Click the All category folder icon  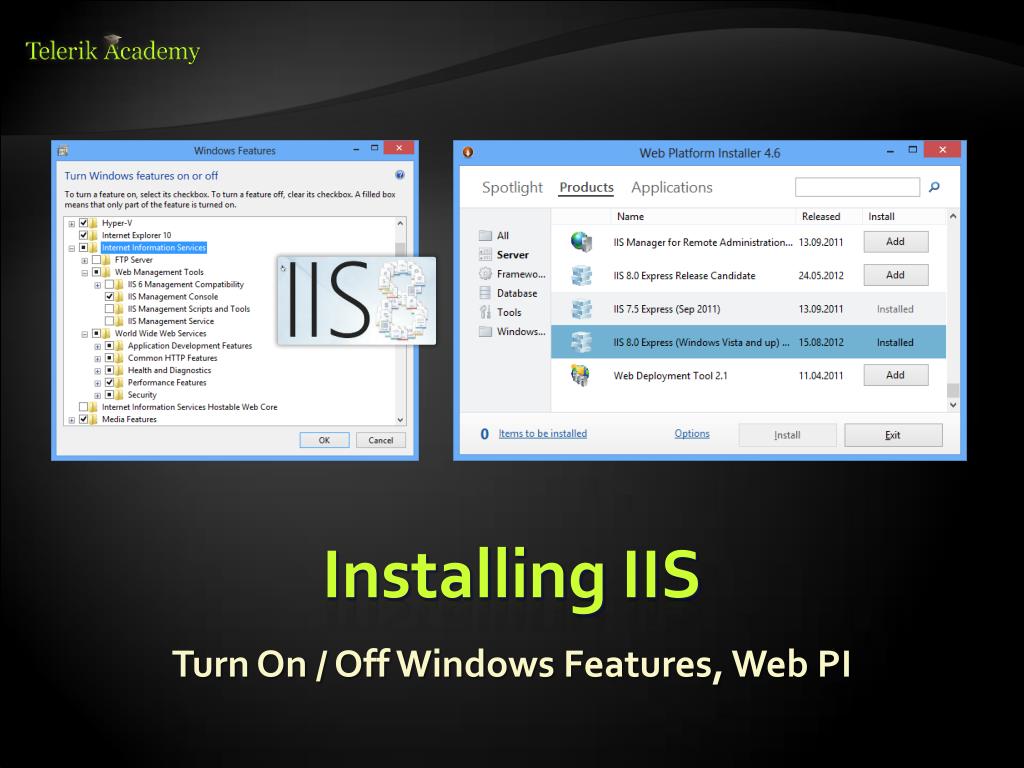(x=485, y=236)
